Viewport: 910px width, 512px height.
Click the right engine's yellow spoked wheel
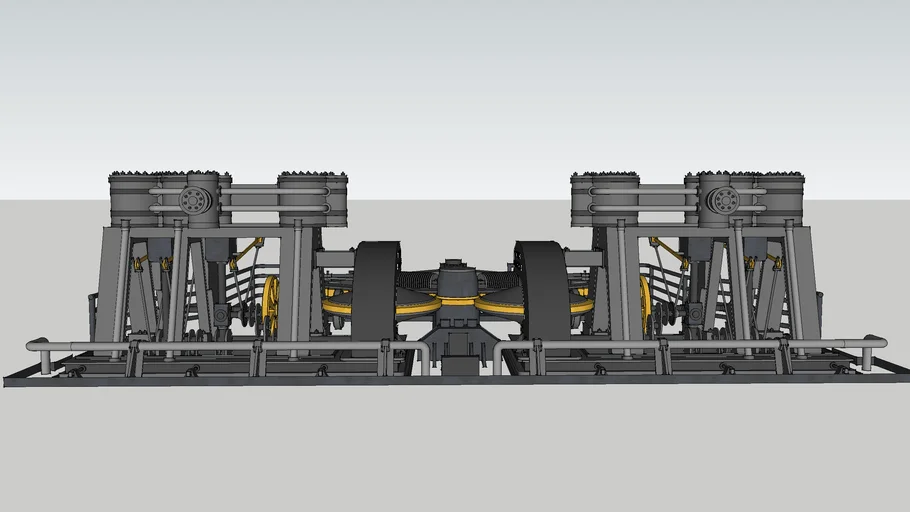point(645,303)
